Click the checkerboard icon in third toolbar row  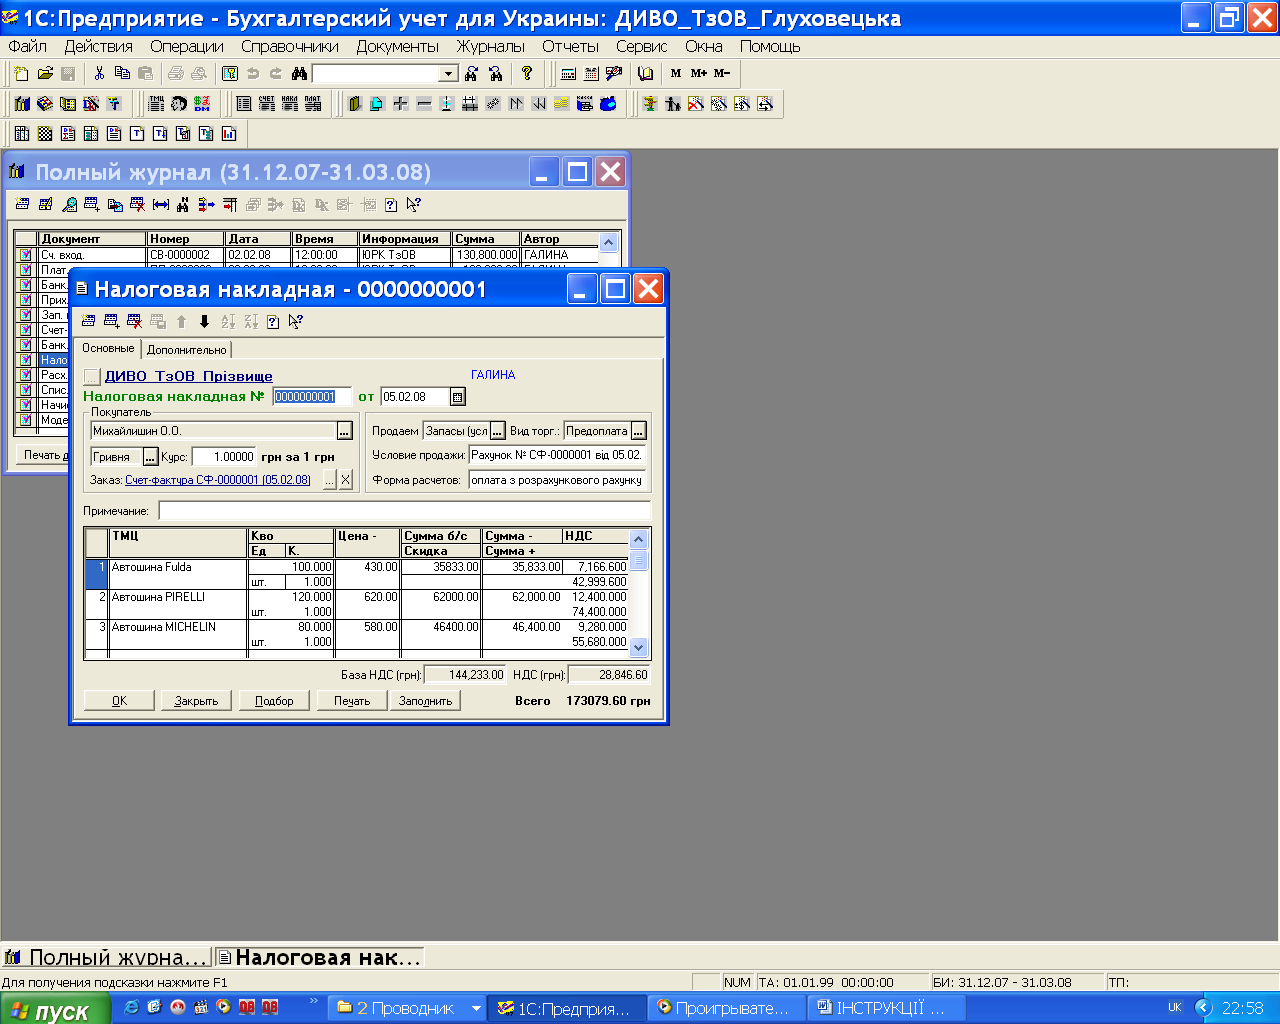pos(45,133)
